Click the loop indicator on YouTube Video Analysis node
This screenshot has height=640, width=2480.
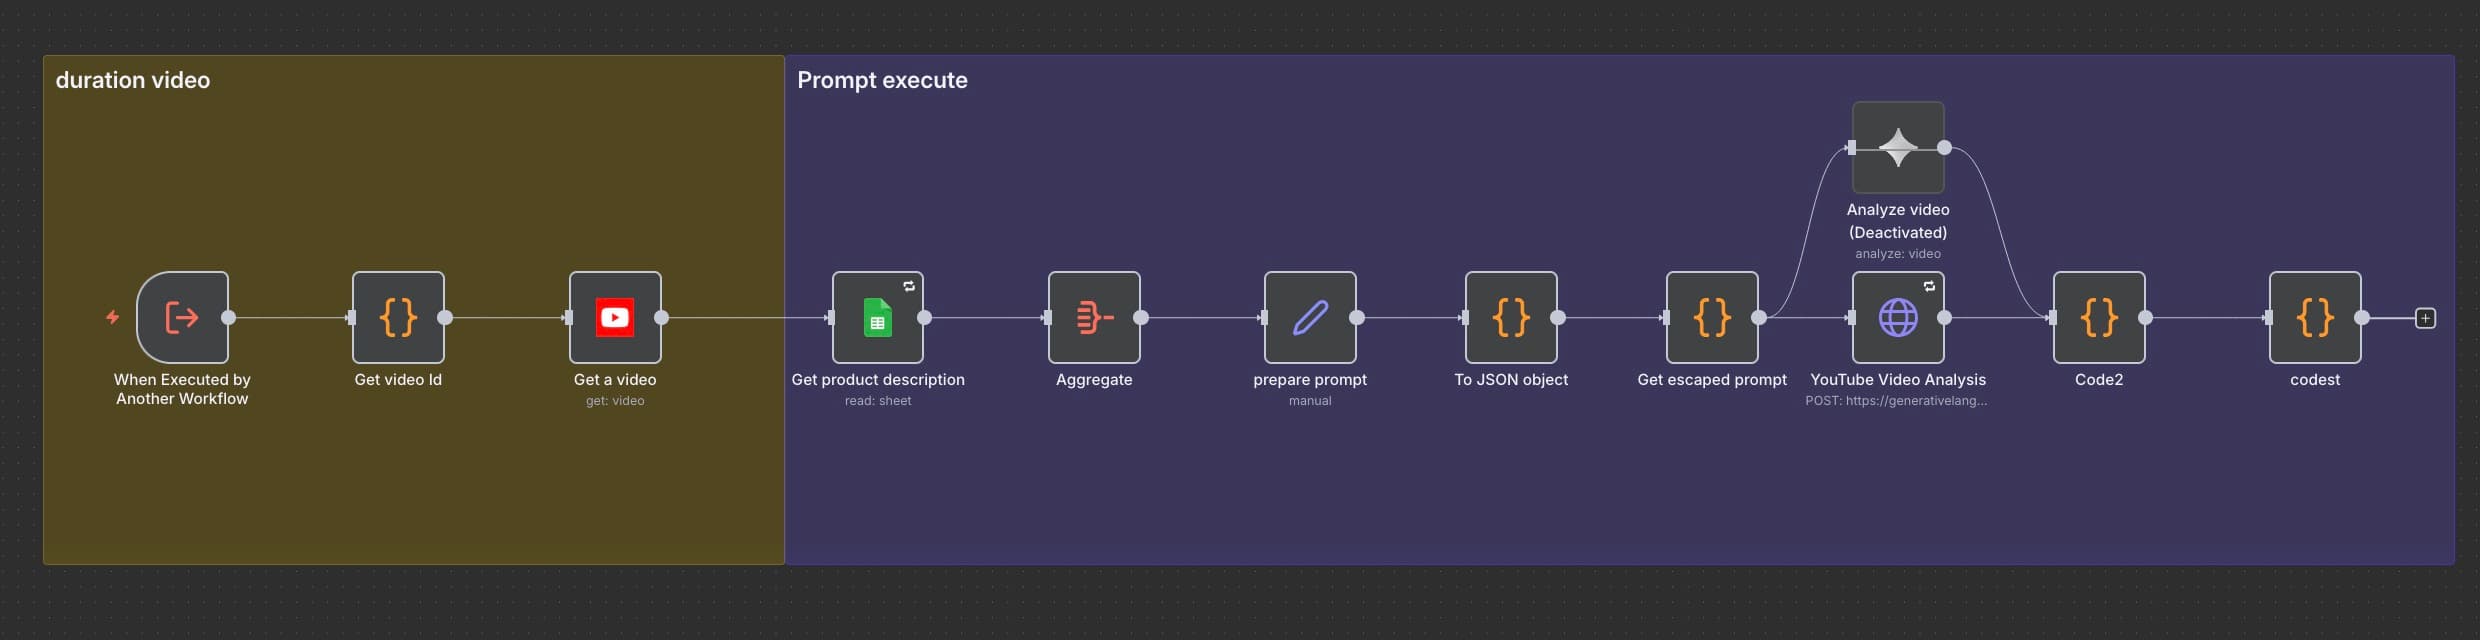(x=1929, y=287)
